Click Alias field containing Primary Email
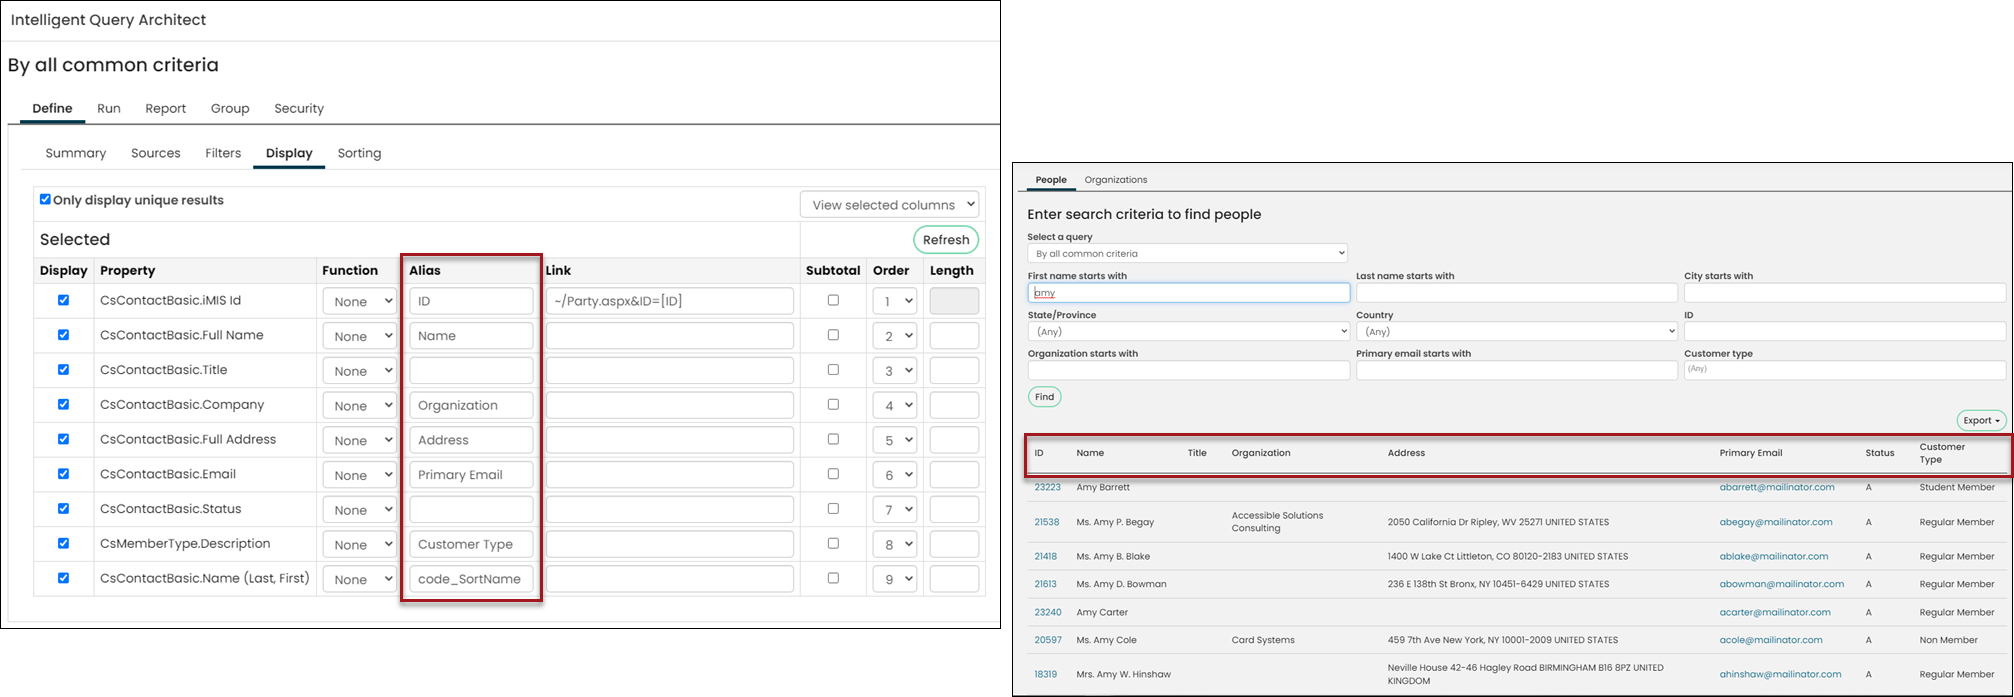 pyautogui.click(x=471, y=475)
